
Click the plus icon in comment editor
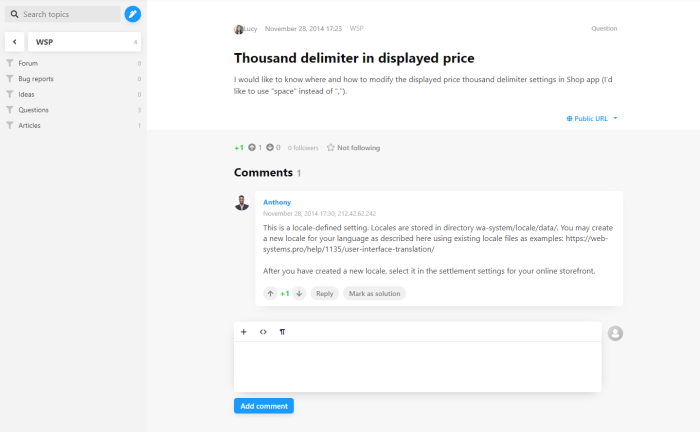pyautogui.click(x=243, y=331)
